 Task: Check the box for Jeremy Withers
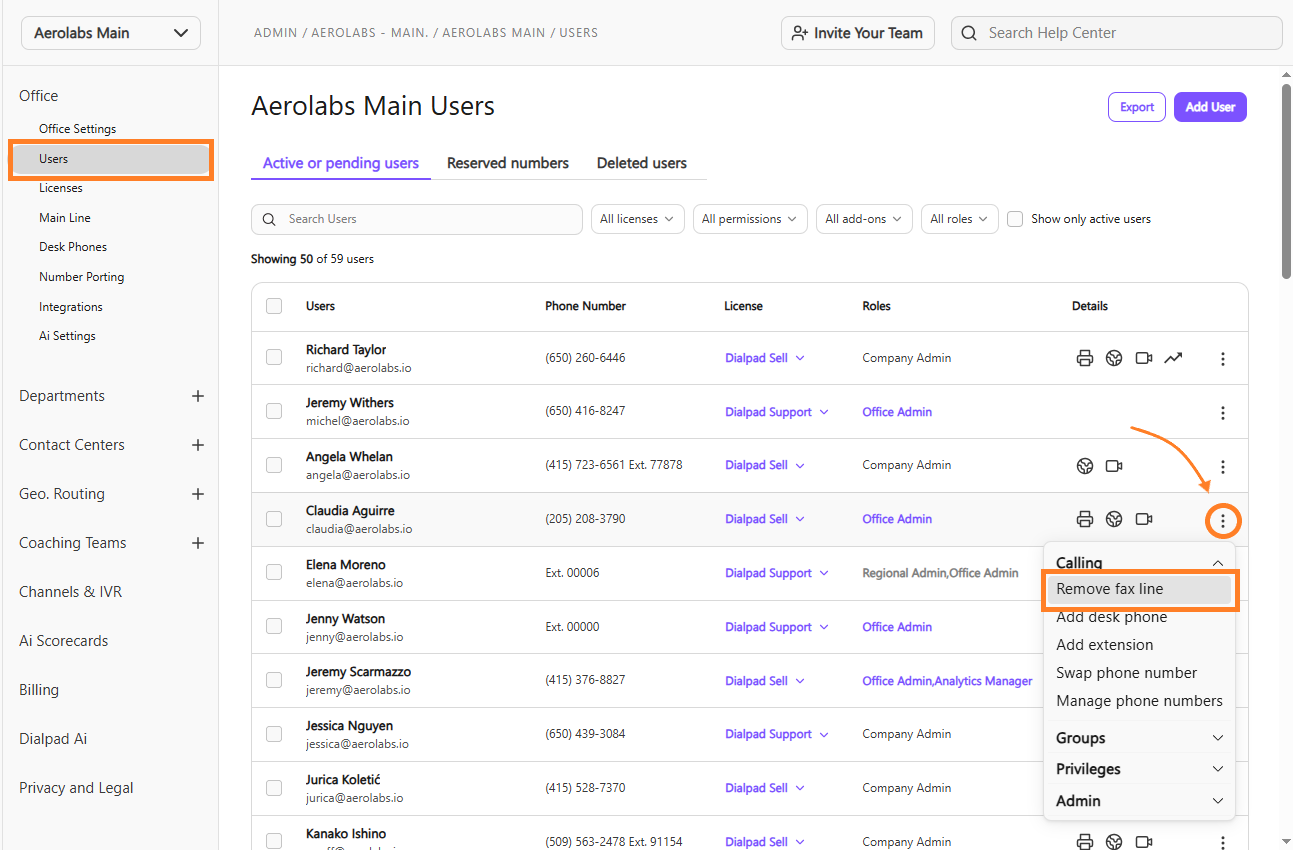(274, 411)
